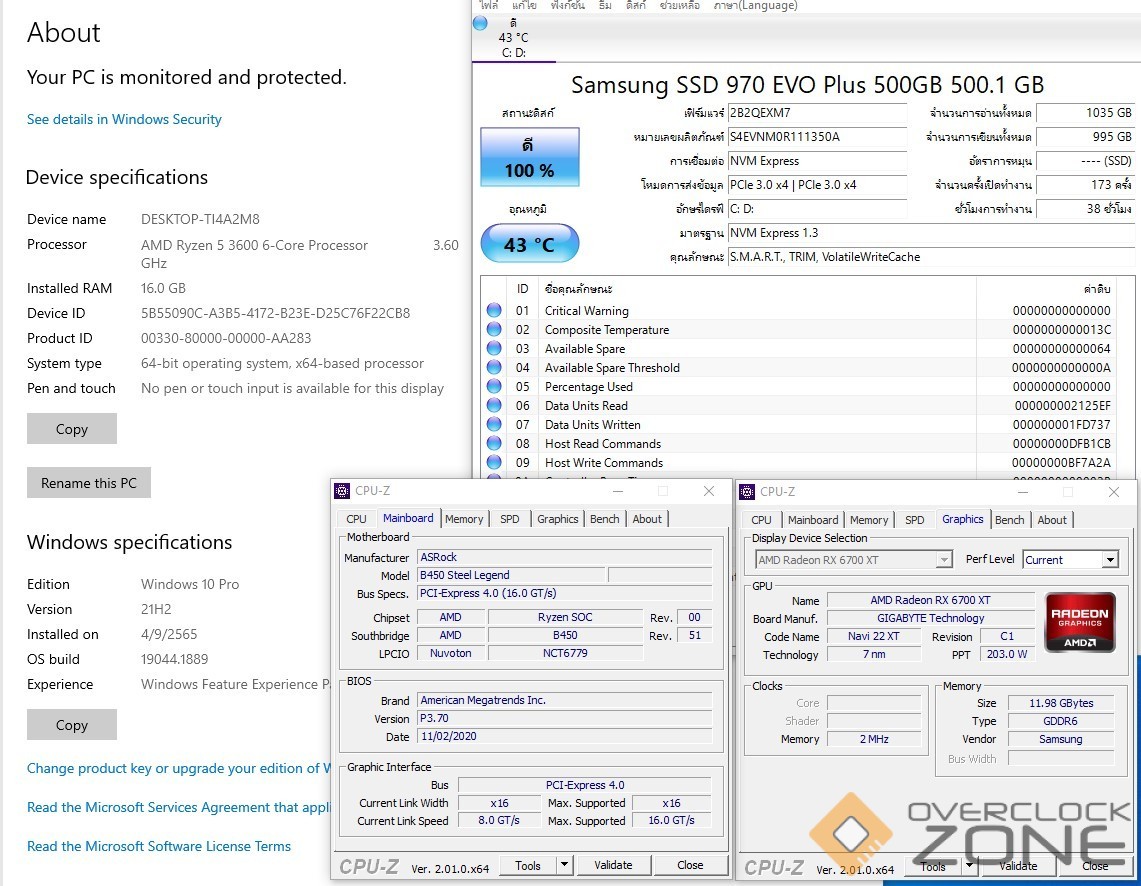Expand the Display Device Selection dropdown
Screen dimensions: 1141x886
(943, 560)
